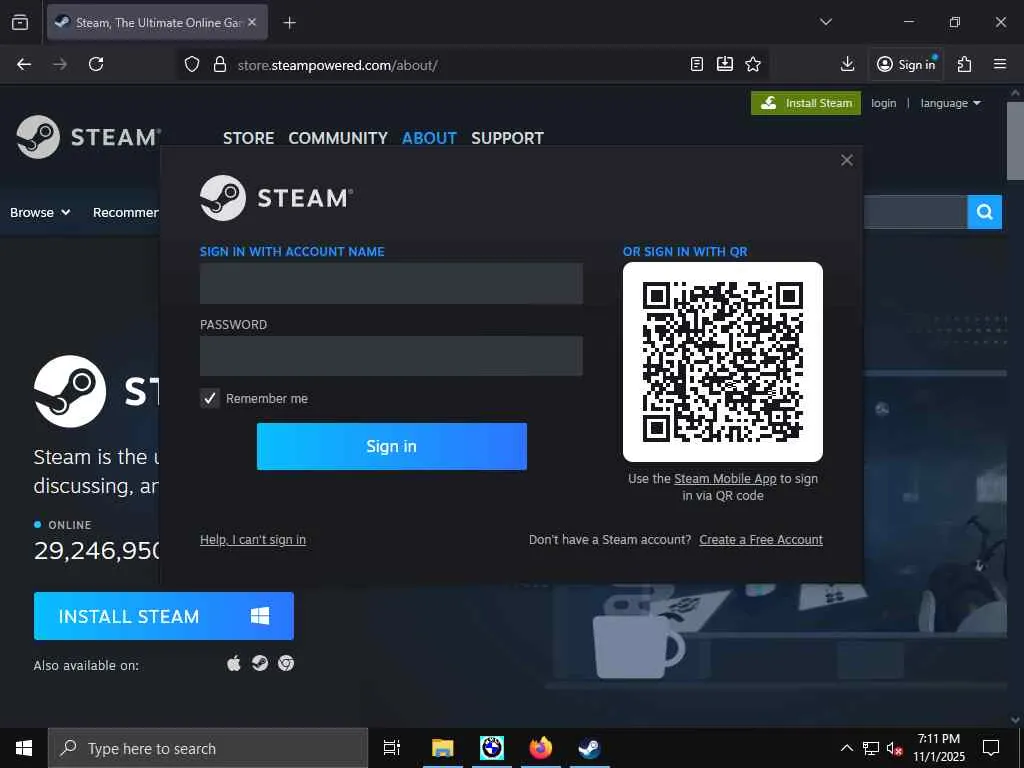Screen dimensions: 1024x768
Task: Open the list all tabs chevron
Action: [825, 22]
